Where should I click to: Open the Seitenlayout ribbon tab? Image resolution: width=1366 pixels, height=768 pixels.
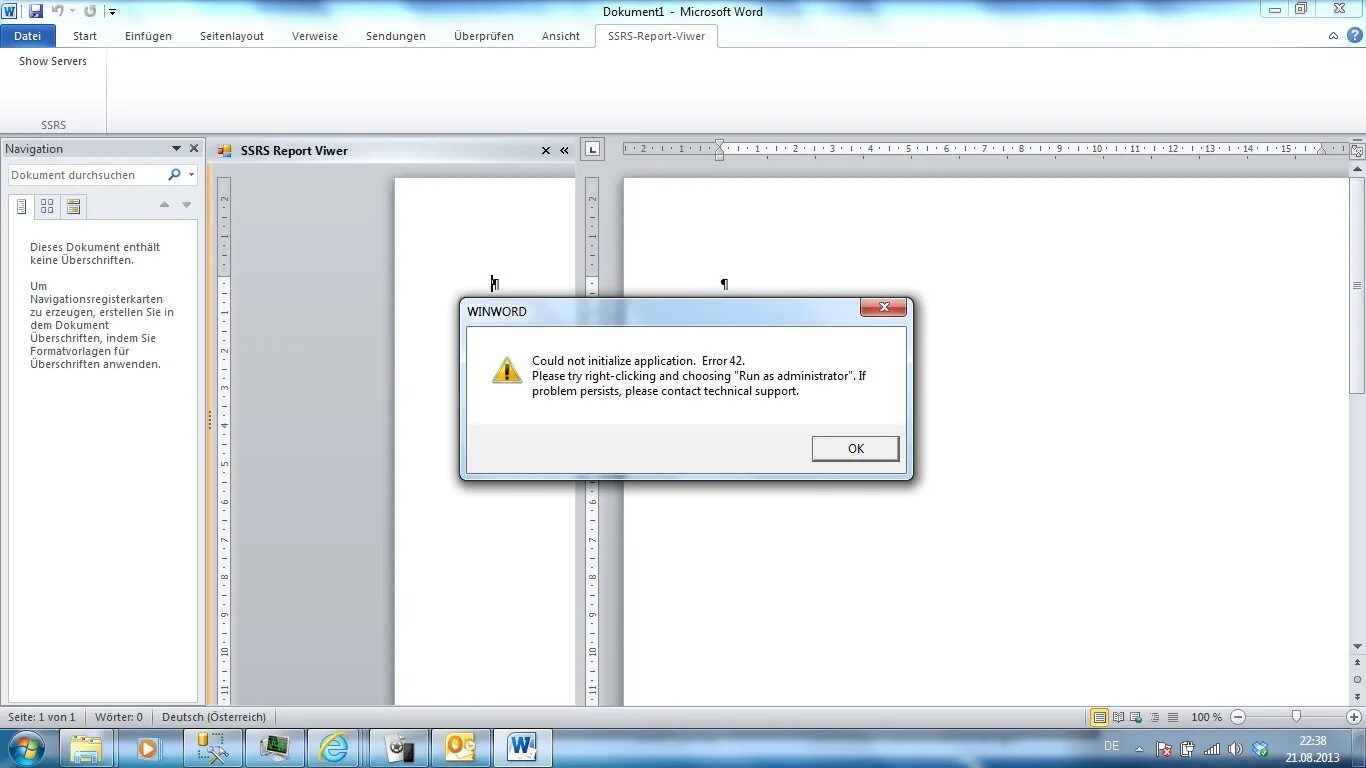point(232,36)
